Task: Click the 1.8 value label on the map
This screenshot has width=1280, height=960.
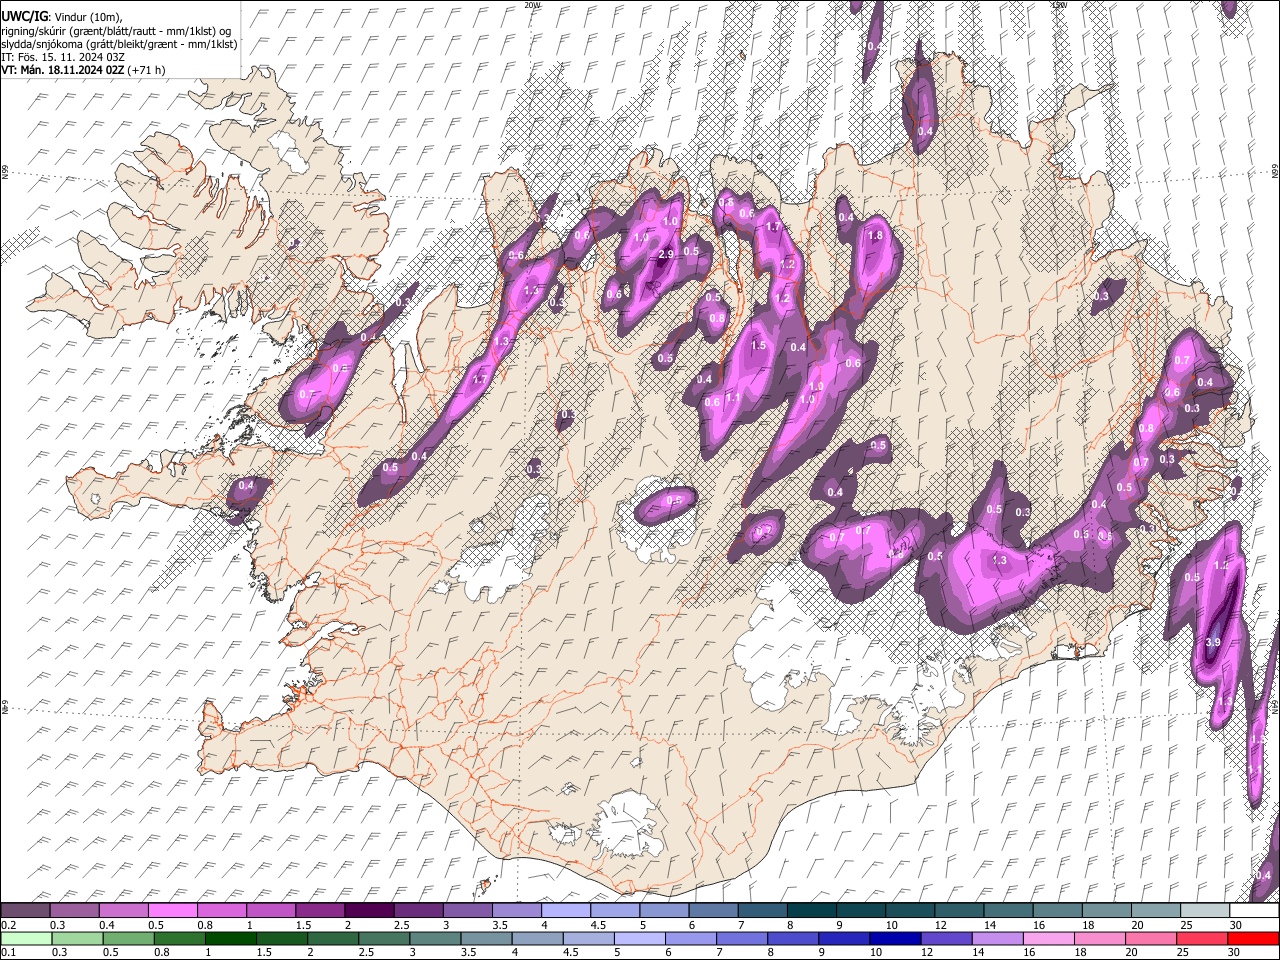Action: point(876,236)
